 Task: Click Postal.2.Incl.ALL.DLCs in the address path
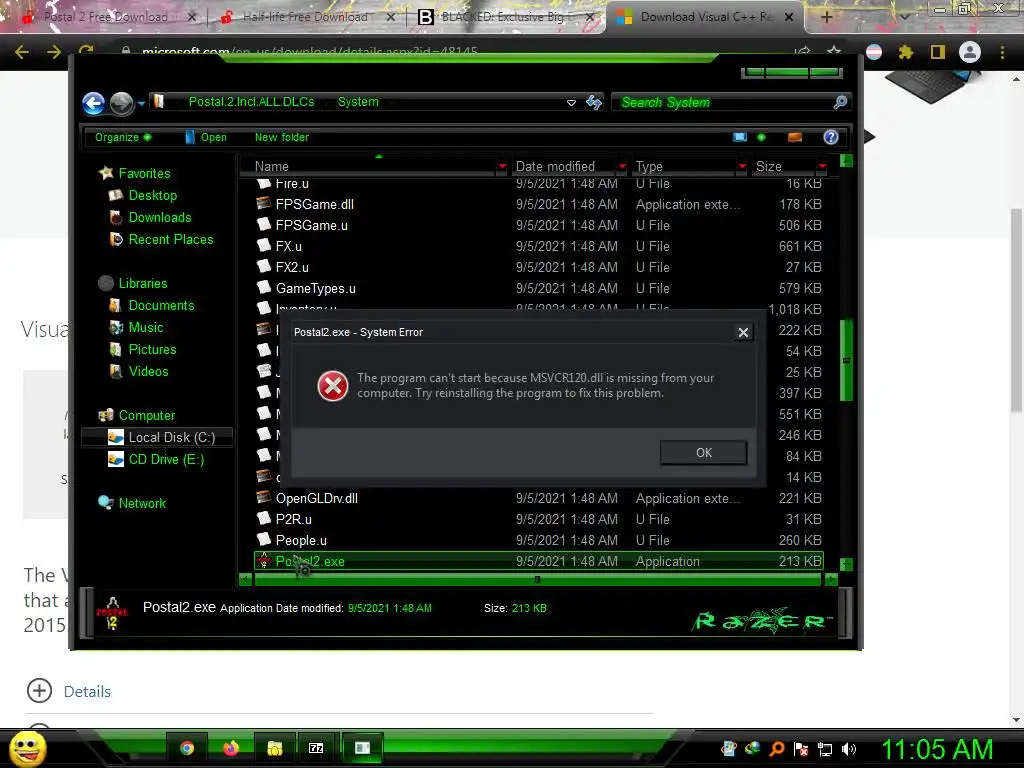point(251,102)
